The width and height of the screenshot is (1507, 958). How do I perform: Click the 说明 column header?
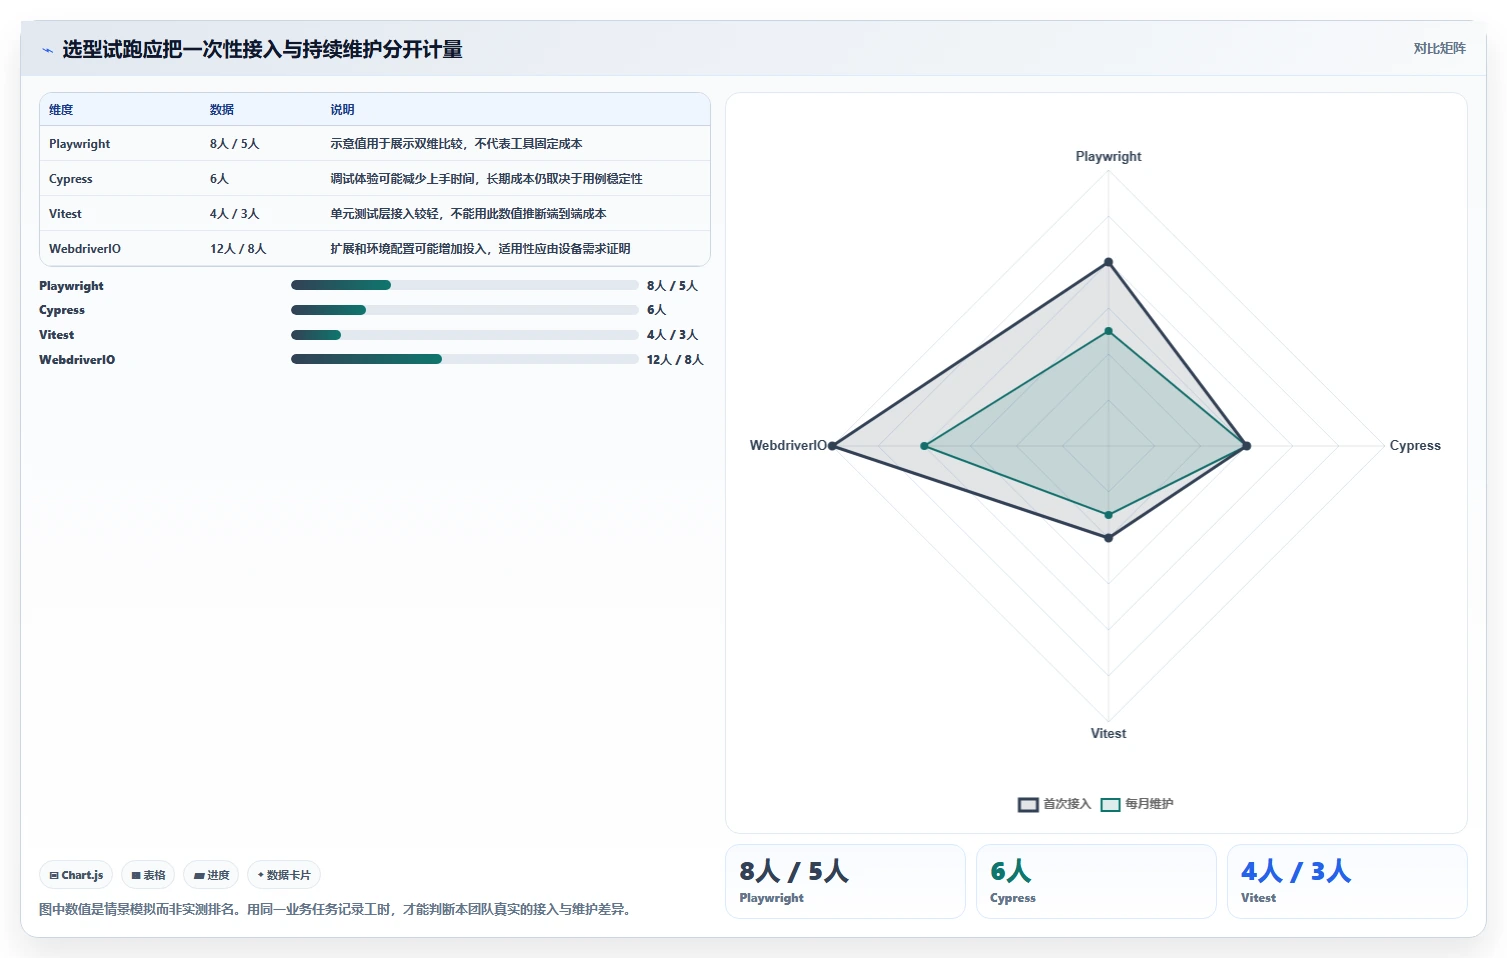343,110
